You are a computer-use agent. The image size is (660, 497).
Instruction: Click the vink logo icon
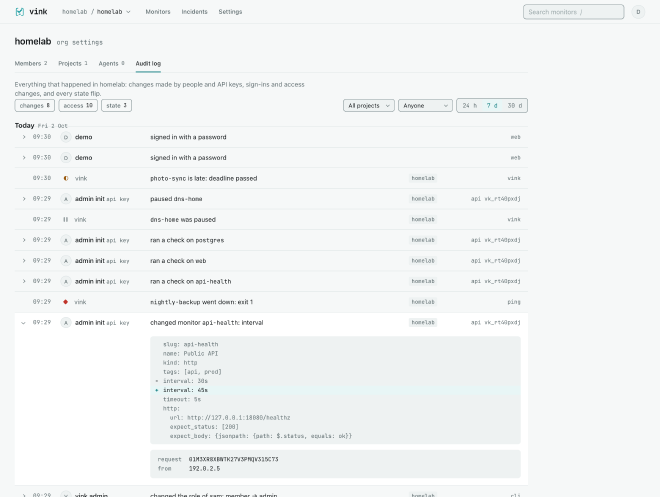tap(19, 12)
